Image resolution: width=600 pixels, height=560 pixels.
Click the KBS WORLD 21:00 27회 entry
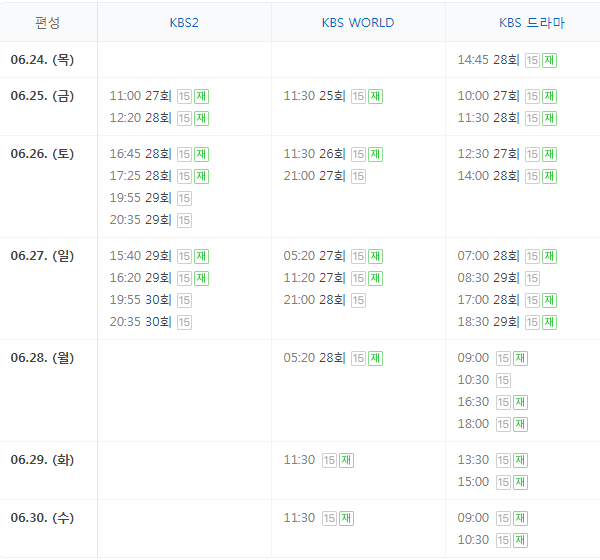coord(314,176)
